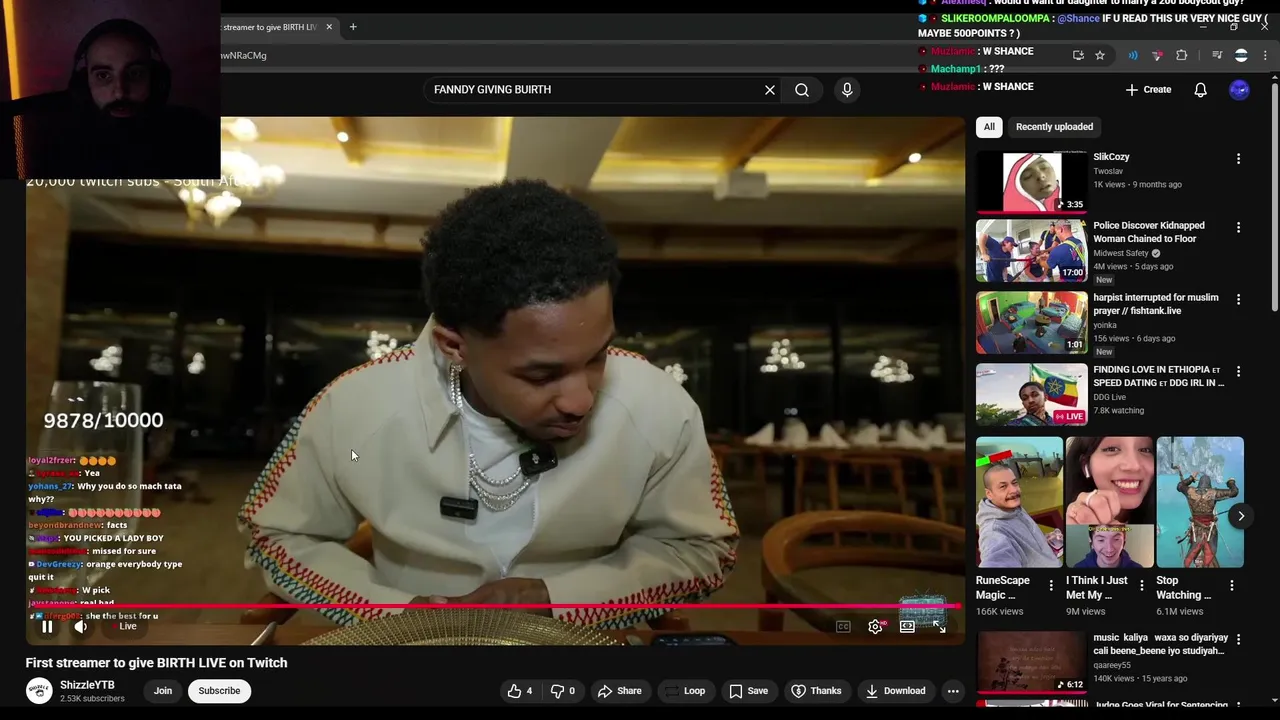Open Police Discover Kidnapped Woman thumbnail
Screen dimensions: 1280x720
1031,251
